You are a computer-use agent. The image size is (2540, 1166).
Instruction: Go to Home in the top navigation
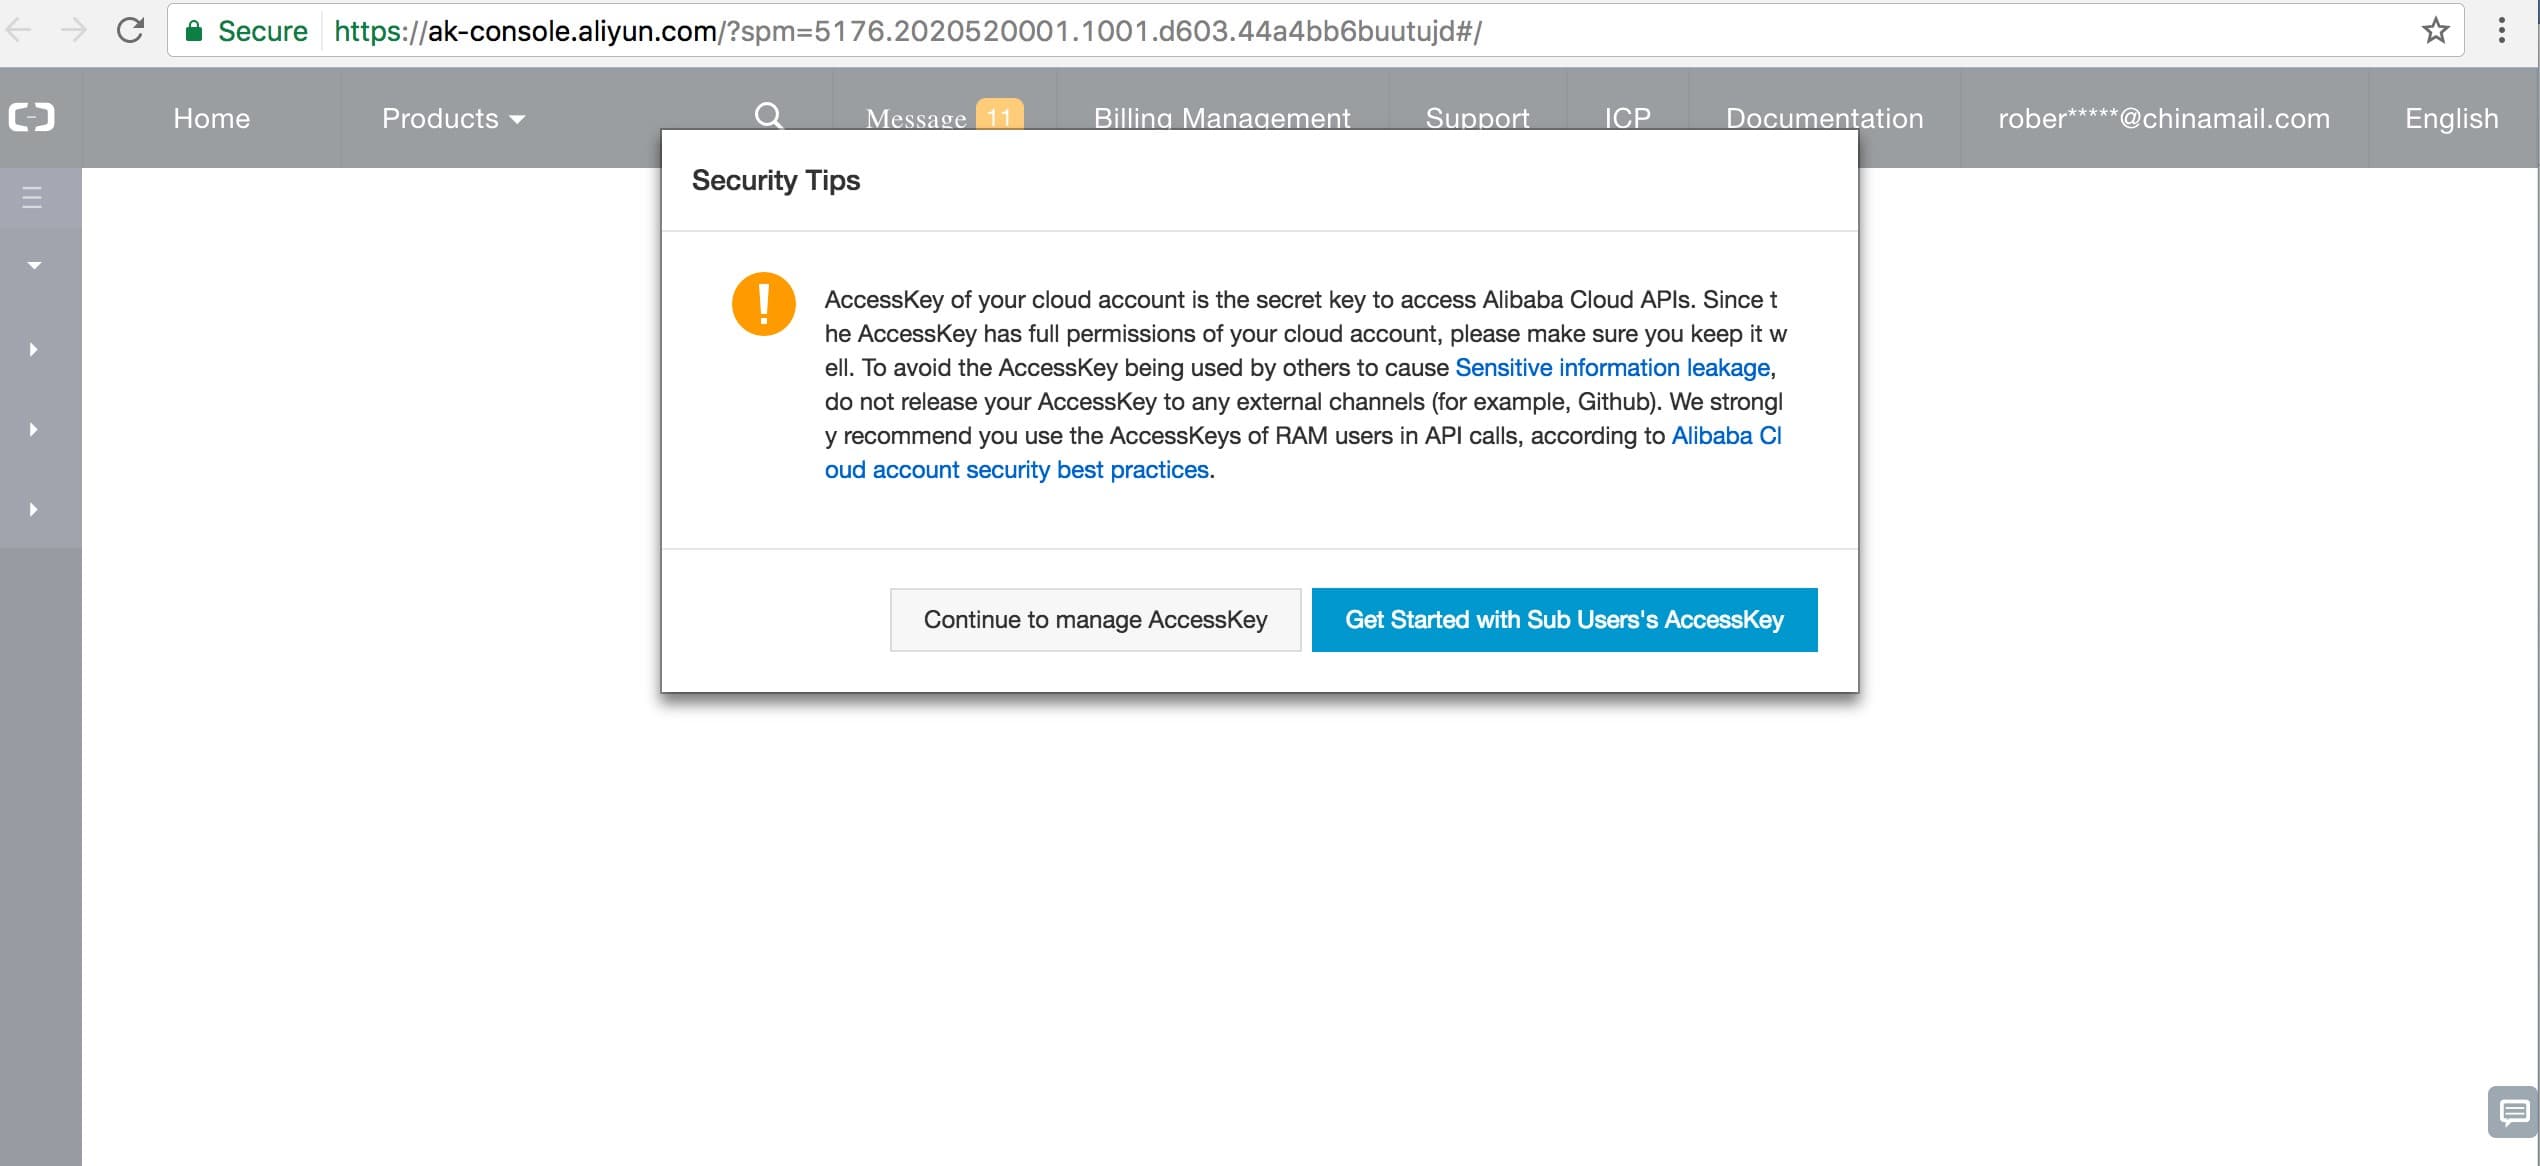pos(211,118)
